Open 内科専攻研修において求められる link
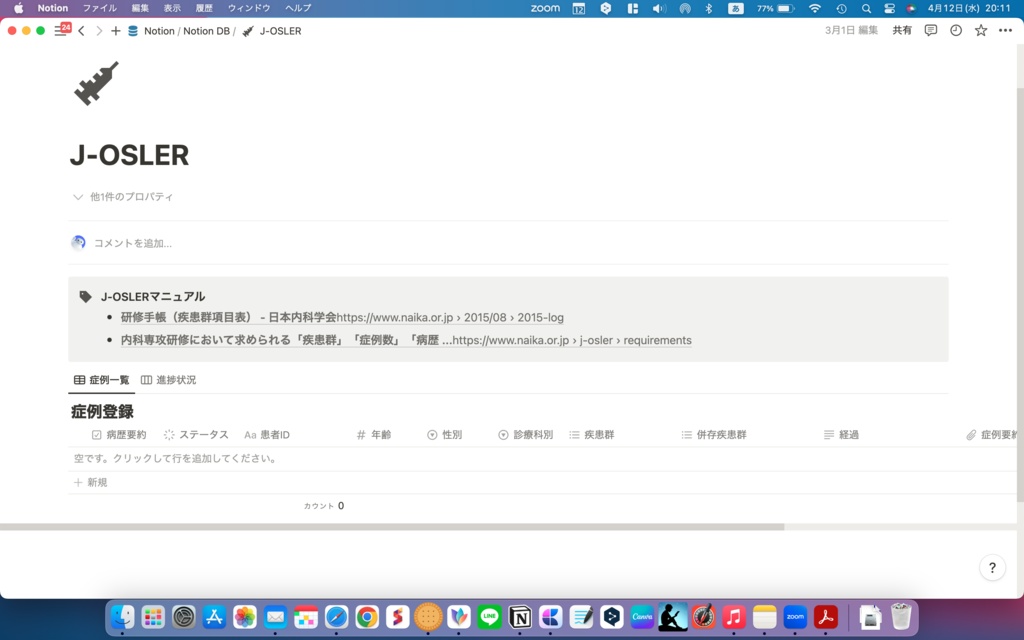Image resolution: width=1024 pixels, height=640 pixels. point(406,340)
